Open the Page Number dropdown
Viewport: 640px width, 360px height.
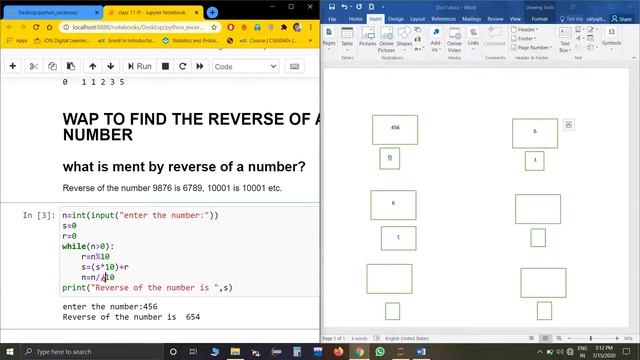[x=531, y=47]
